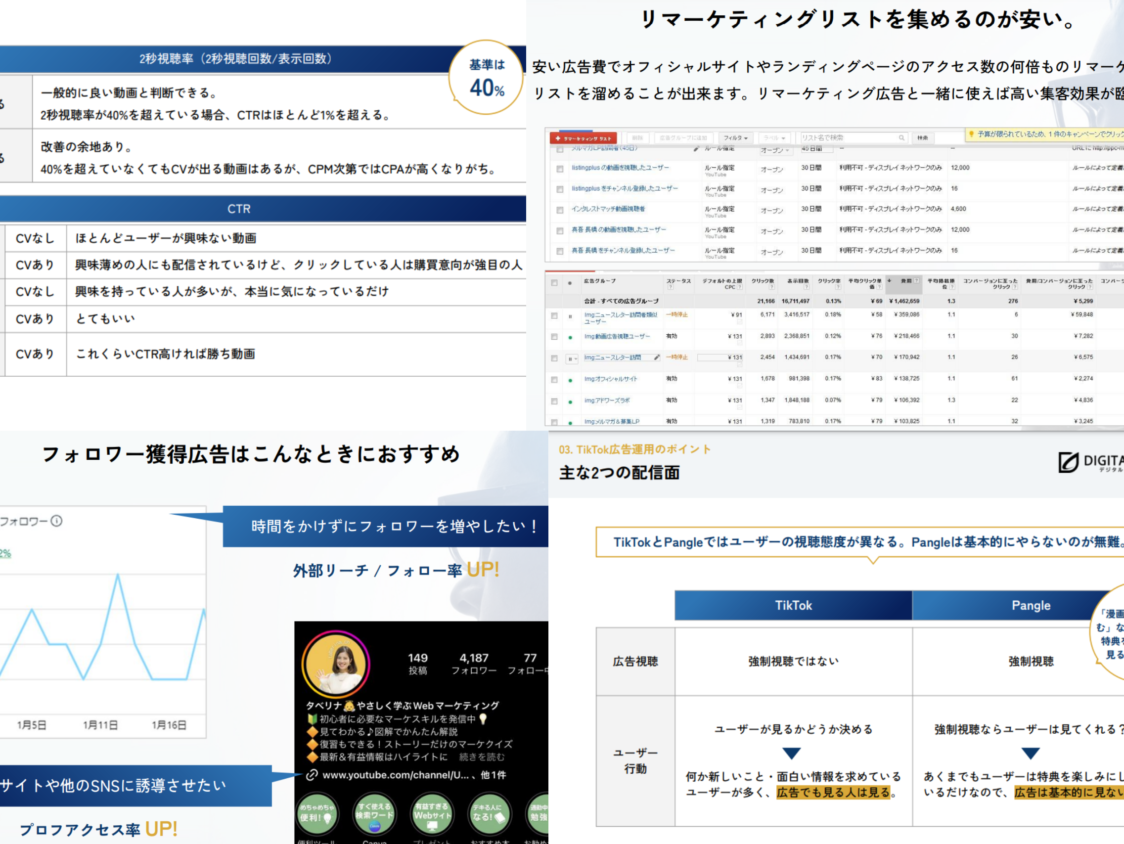1124x844 pixels.
Task: Tick checkbox for 真吾 長橋 の動画を視聴したユーザー
Action: (560, 231)
